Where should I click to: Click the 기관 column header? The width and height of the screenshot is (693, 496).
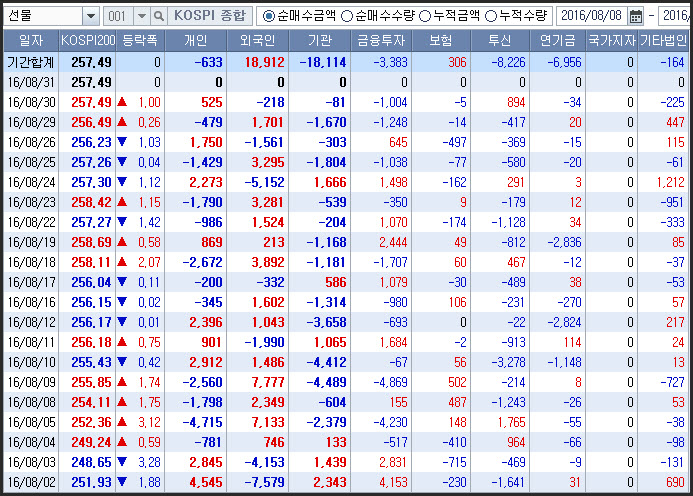click(320, 41)
